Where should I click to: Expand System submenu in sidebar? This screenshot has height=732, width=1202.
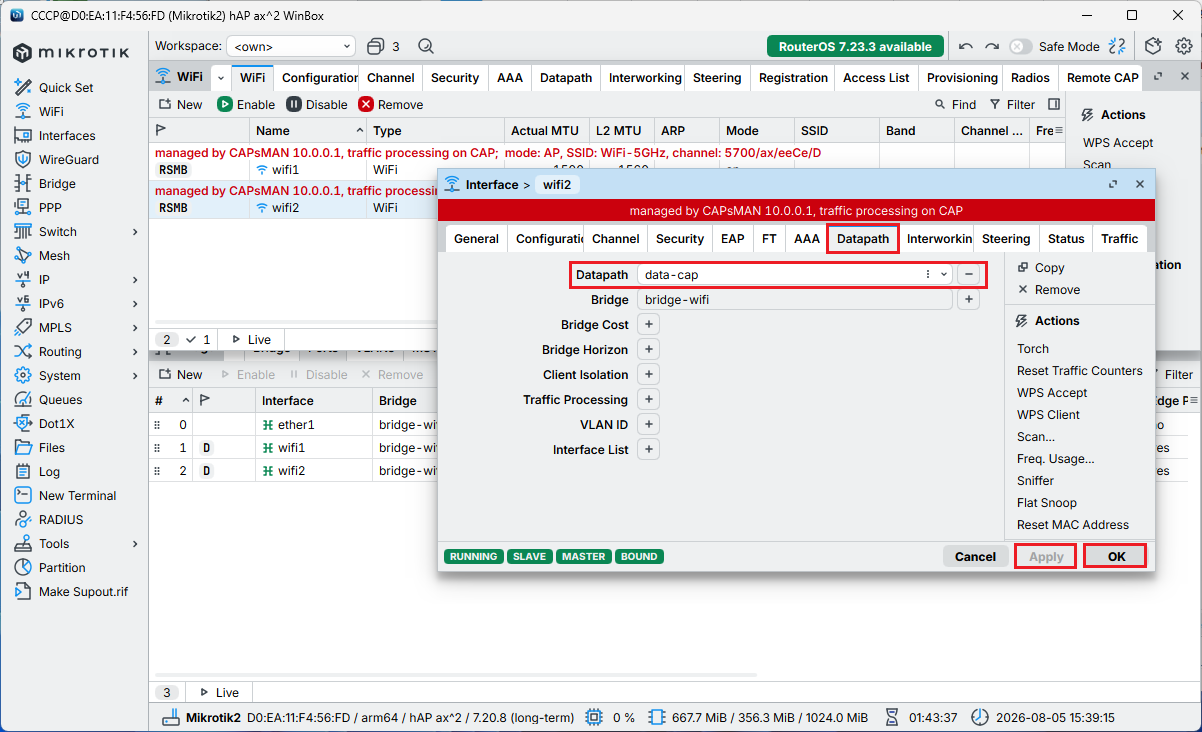coord(135,375)
